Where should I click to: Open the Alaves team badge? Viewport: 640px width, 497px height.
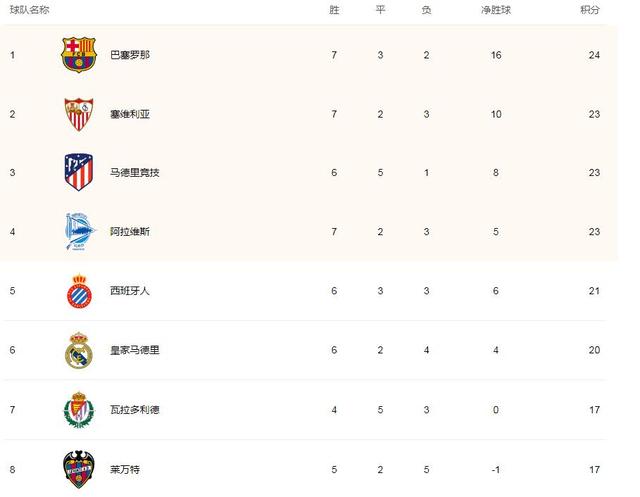click(x=80, y=231)
